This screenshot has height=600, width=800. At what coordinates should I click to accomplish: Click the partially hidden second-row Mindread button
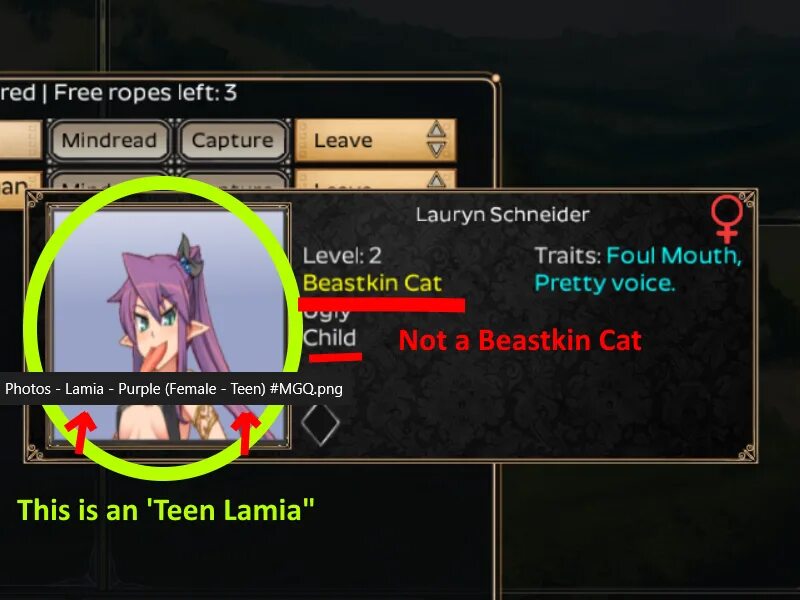(109, 182)
